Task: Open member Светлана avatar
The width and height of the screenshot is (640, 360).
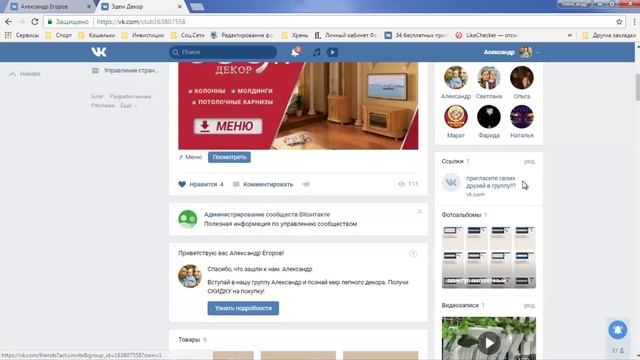Action: pyautogui.click(x=489, y=78)
